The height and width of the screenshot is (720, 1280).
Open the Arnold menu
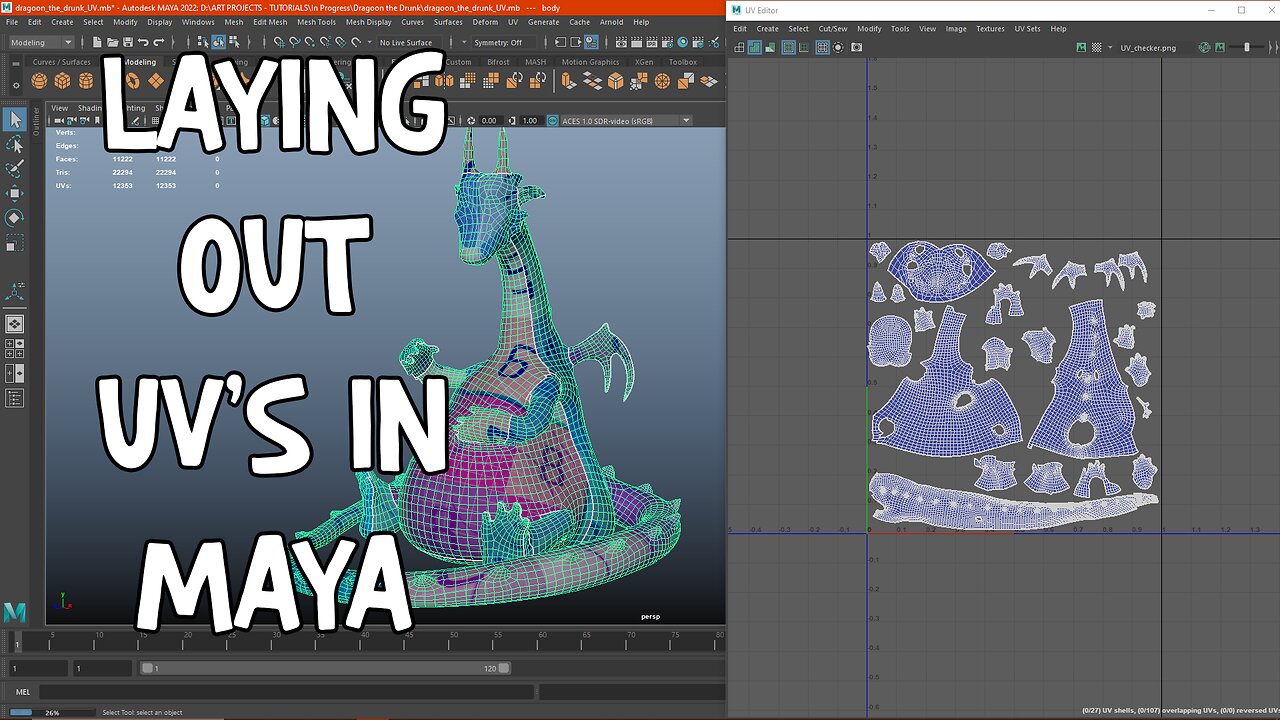[611, 22]
